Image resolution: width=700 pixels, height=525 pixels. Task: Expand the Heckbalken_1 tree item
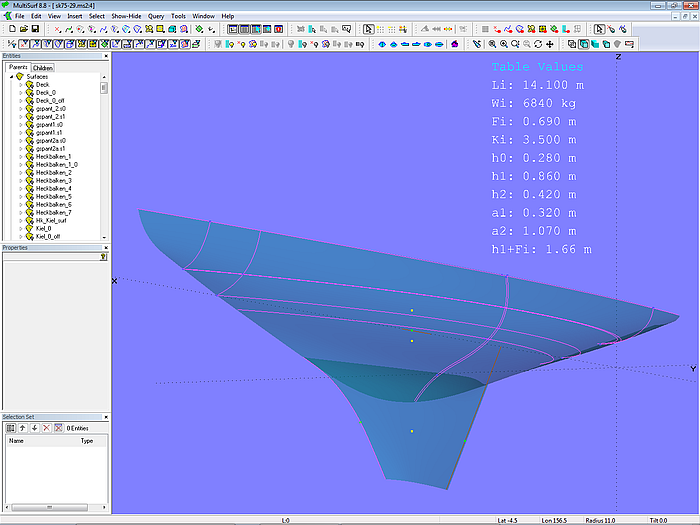pos(20,156)
